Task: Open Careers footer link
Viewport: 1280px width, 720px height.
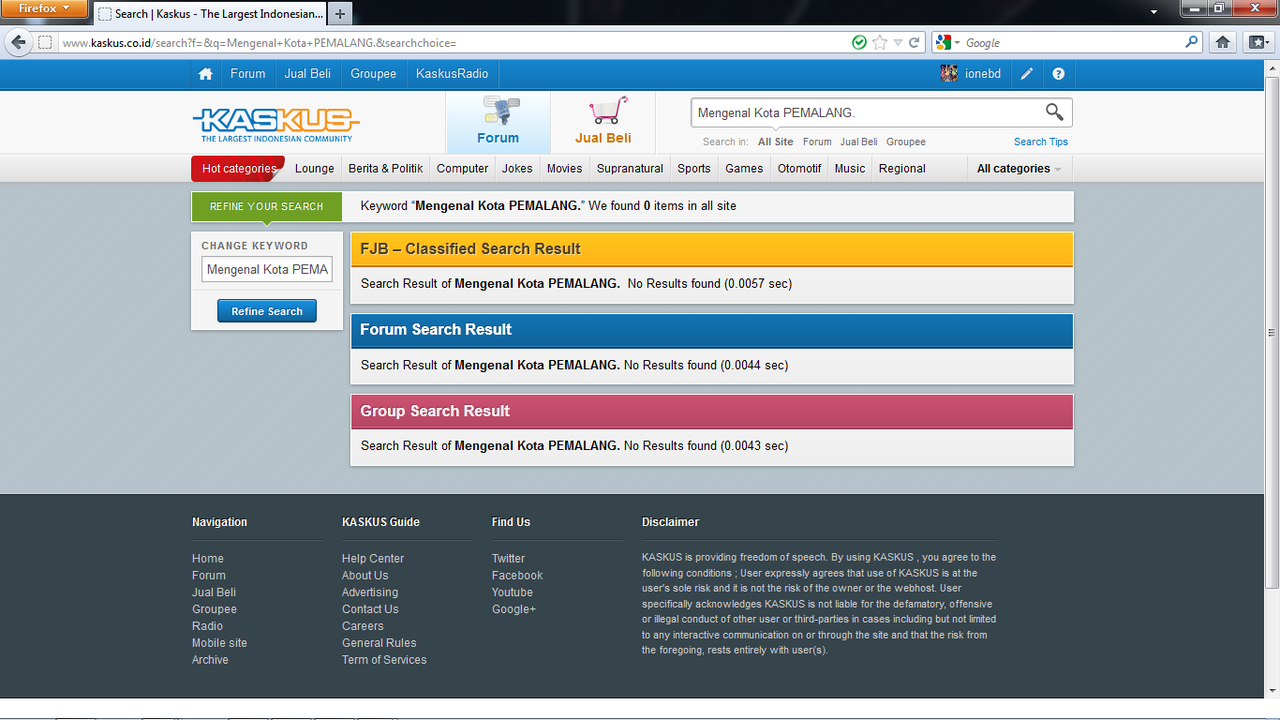Action: [363, 626]
